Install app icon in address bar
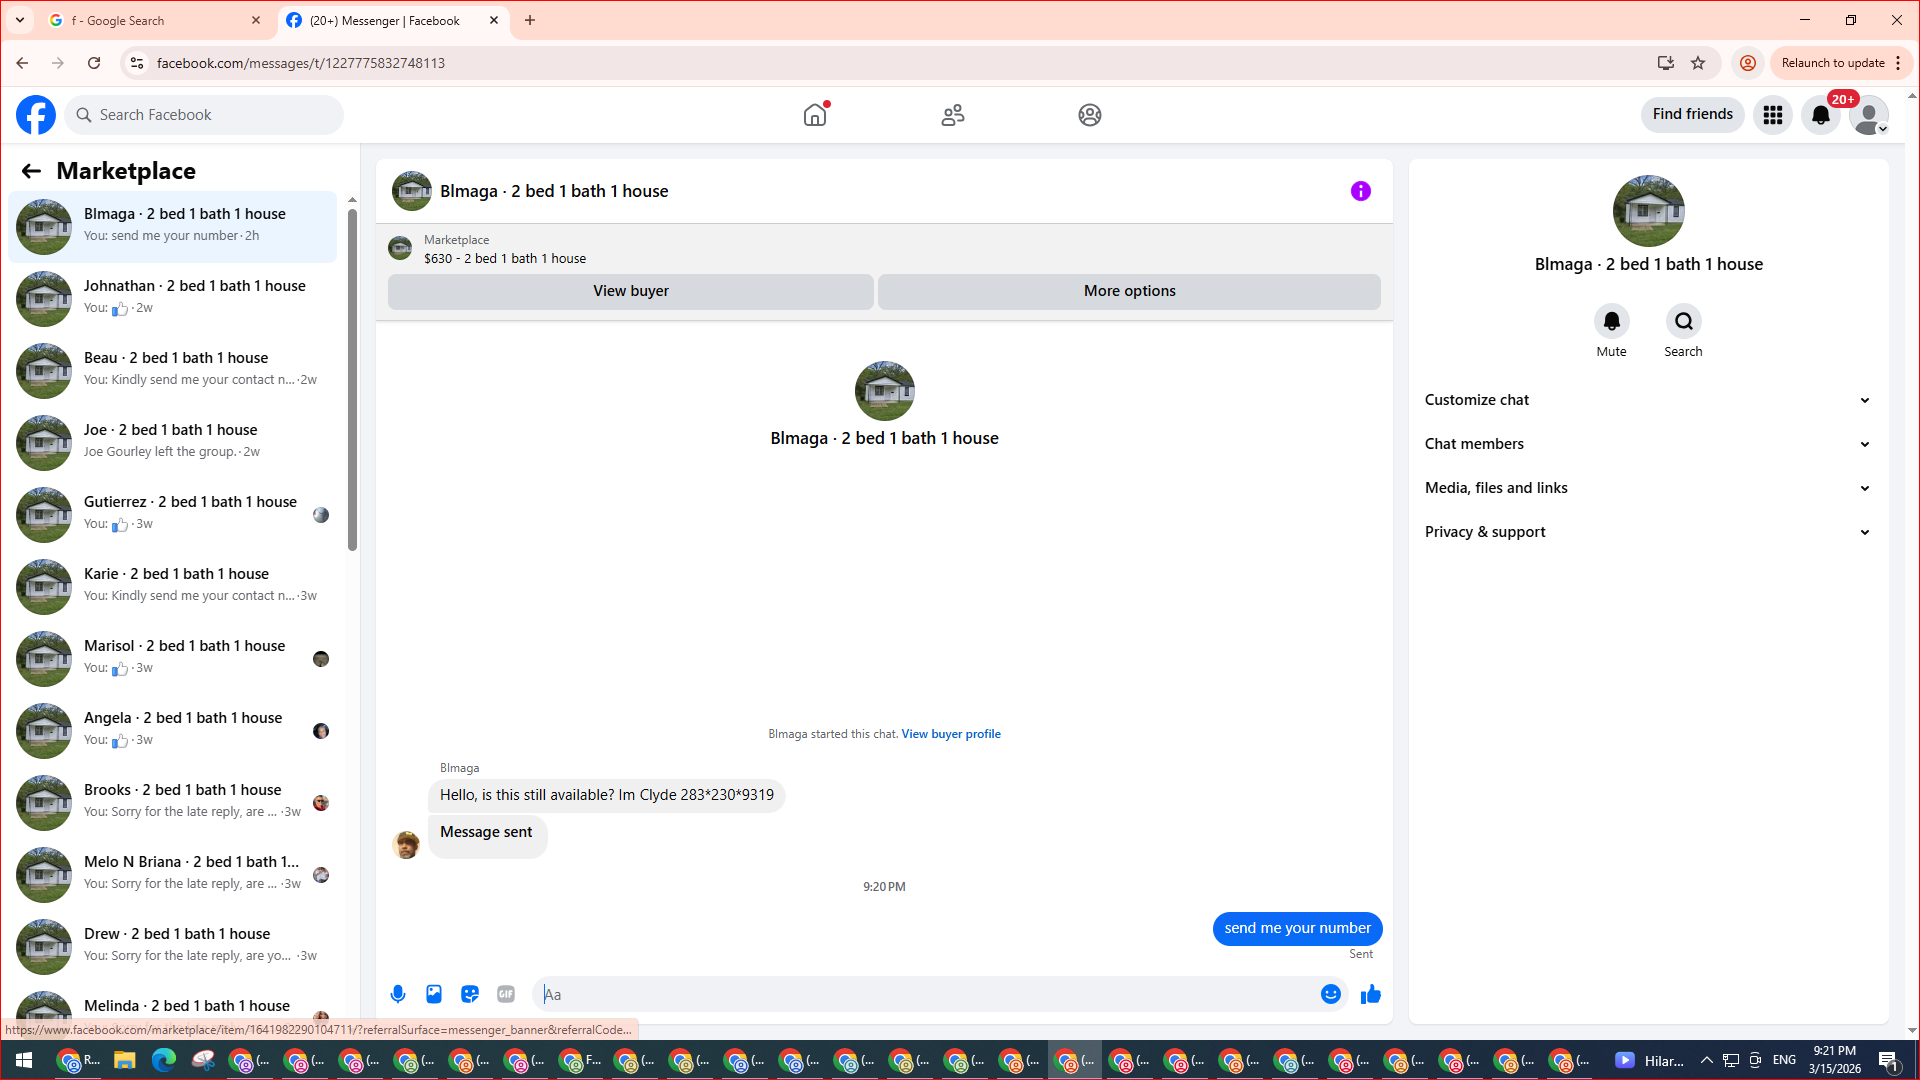 (1666, 63)
